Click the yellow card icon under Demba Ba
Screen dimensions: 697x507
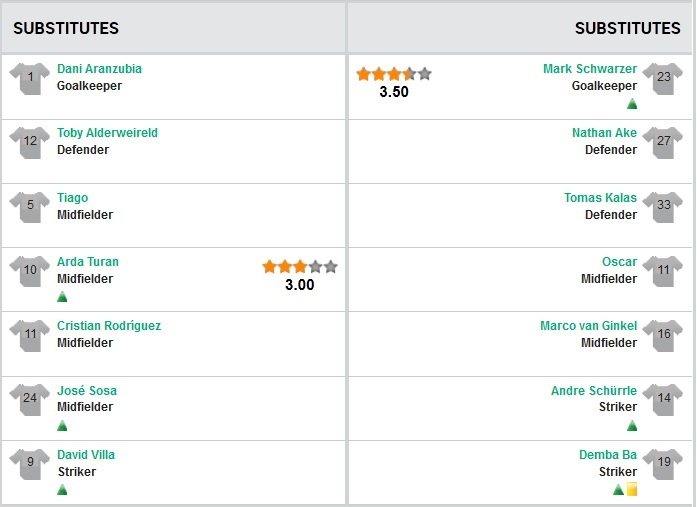click(631, 490)
